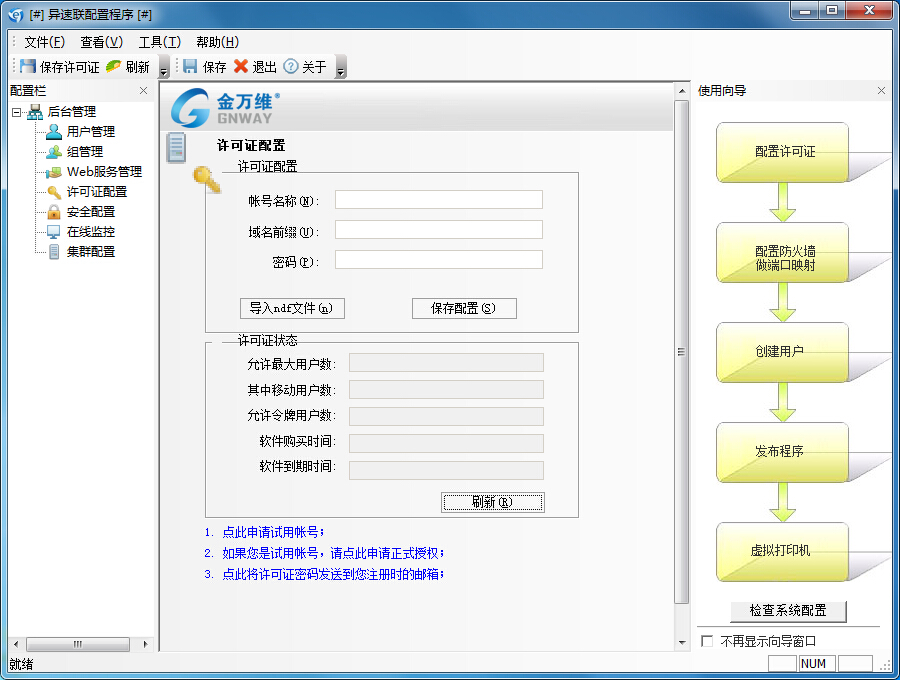This screenshot has height=680, width=900.
Task: Click inside the 密码 input field
Action: (x=440, y=259)
